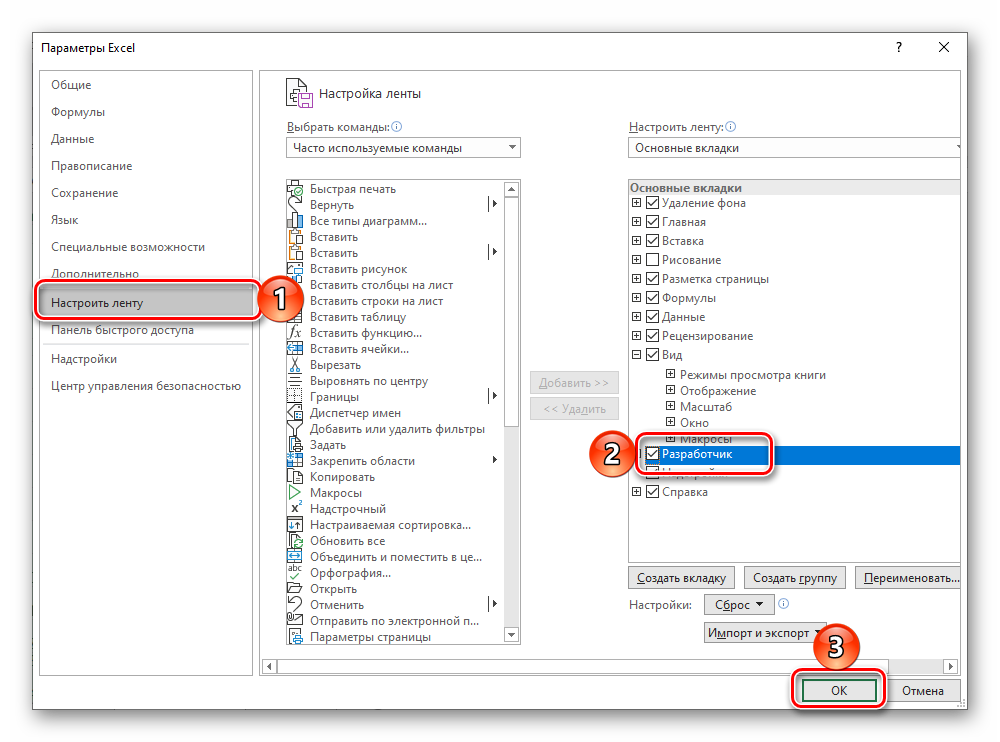Click the Надстрочный superscript icon

click(x=295, y=508)
